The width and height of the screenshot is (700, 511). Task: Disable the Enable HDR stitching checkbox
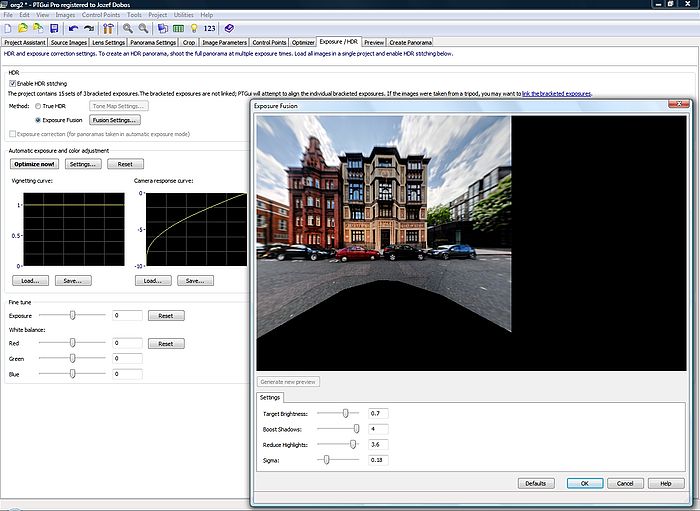[15, 83]
